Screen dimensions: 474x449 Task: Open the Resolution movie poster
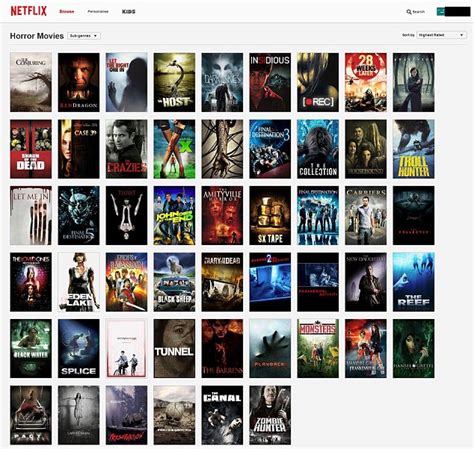[x=127, y=415]
